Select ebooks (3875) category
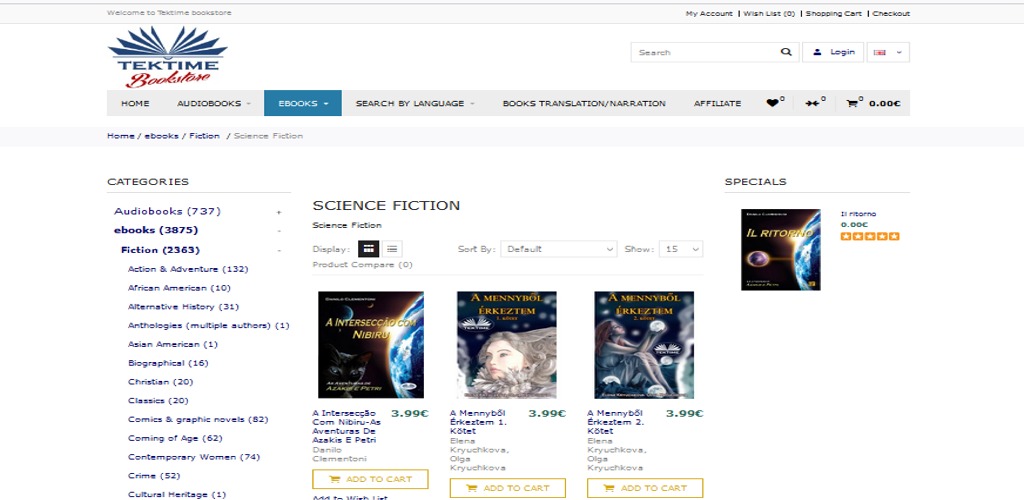Viewport: 1024px width, 500px height. [x=155, y=230]
